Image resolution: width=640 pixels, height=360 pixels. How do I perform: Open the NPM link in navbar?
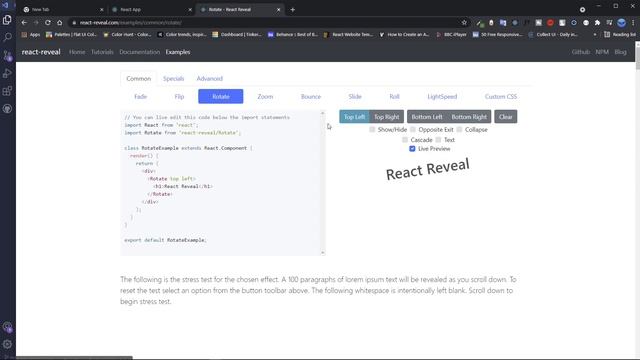pos(602,52)
